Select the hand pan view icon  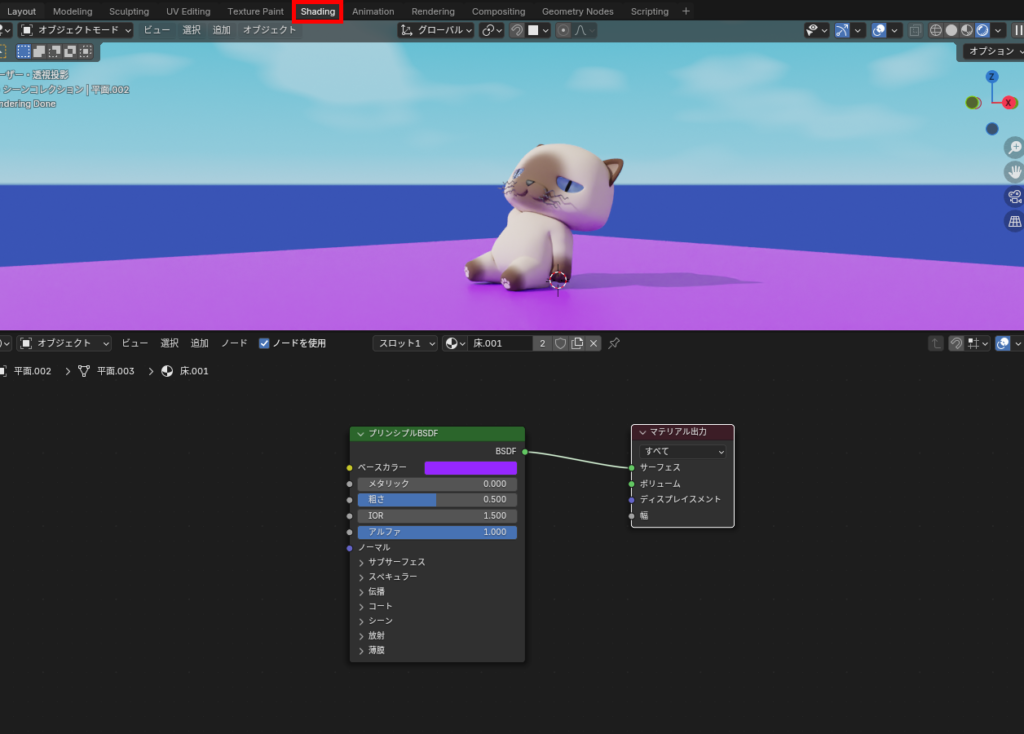pyautogui.click(x=1014, y=172)
